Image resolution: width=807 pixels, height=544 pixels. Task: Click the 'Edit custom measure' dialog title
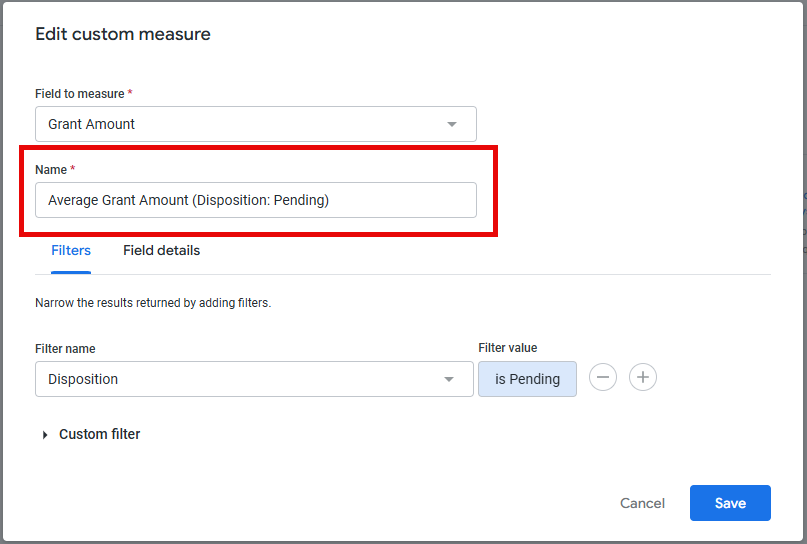(x=123, y=34)
